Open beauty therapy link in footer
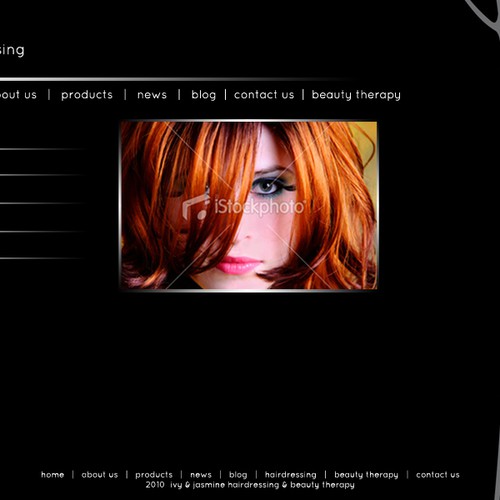Image resolution: width=500 pixels, height=500 pixels. 366,475
